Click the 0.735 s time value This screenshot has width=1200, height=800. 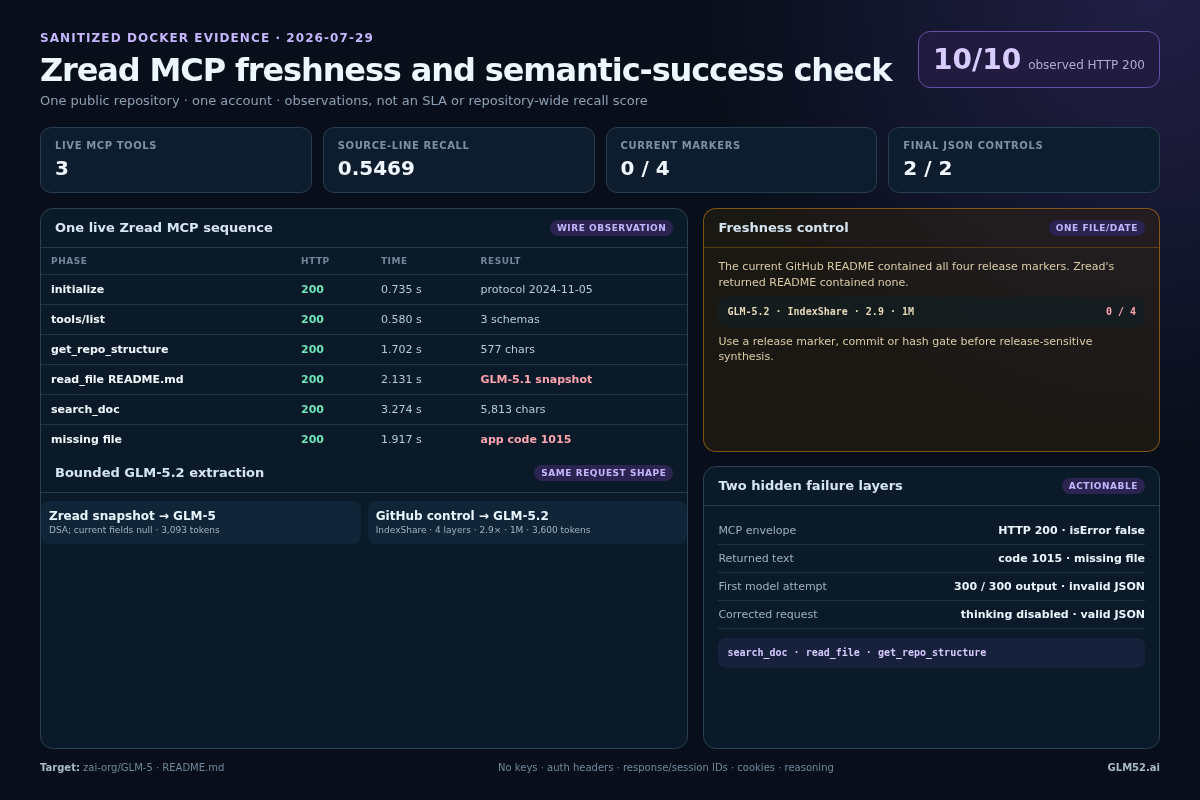pyautogui.click(x=401, y=290)
